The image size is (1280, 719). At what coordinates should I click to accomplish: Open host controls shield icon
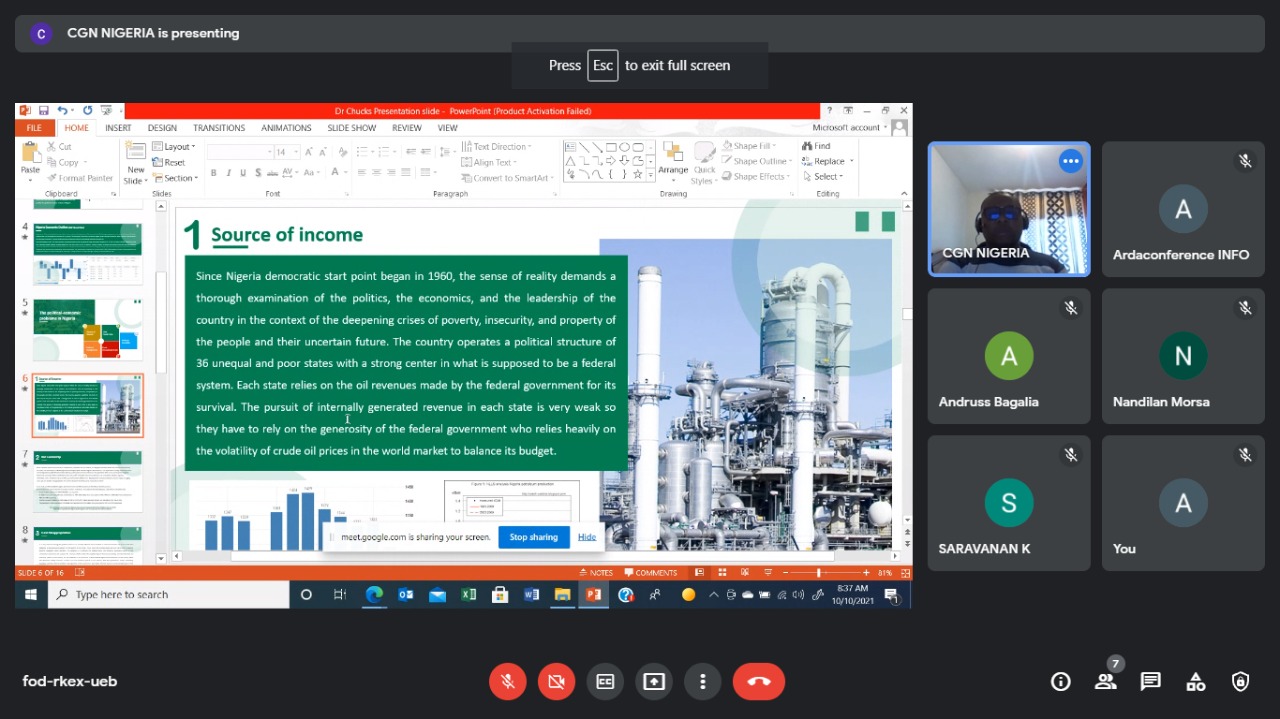pos(1241,681)
